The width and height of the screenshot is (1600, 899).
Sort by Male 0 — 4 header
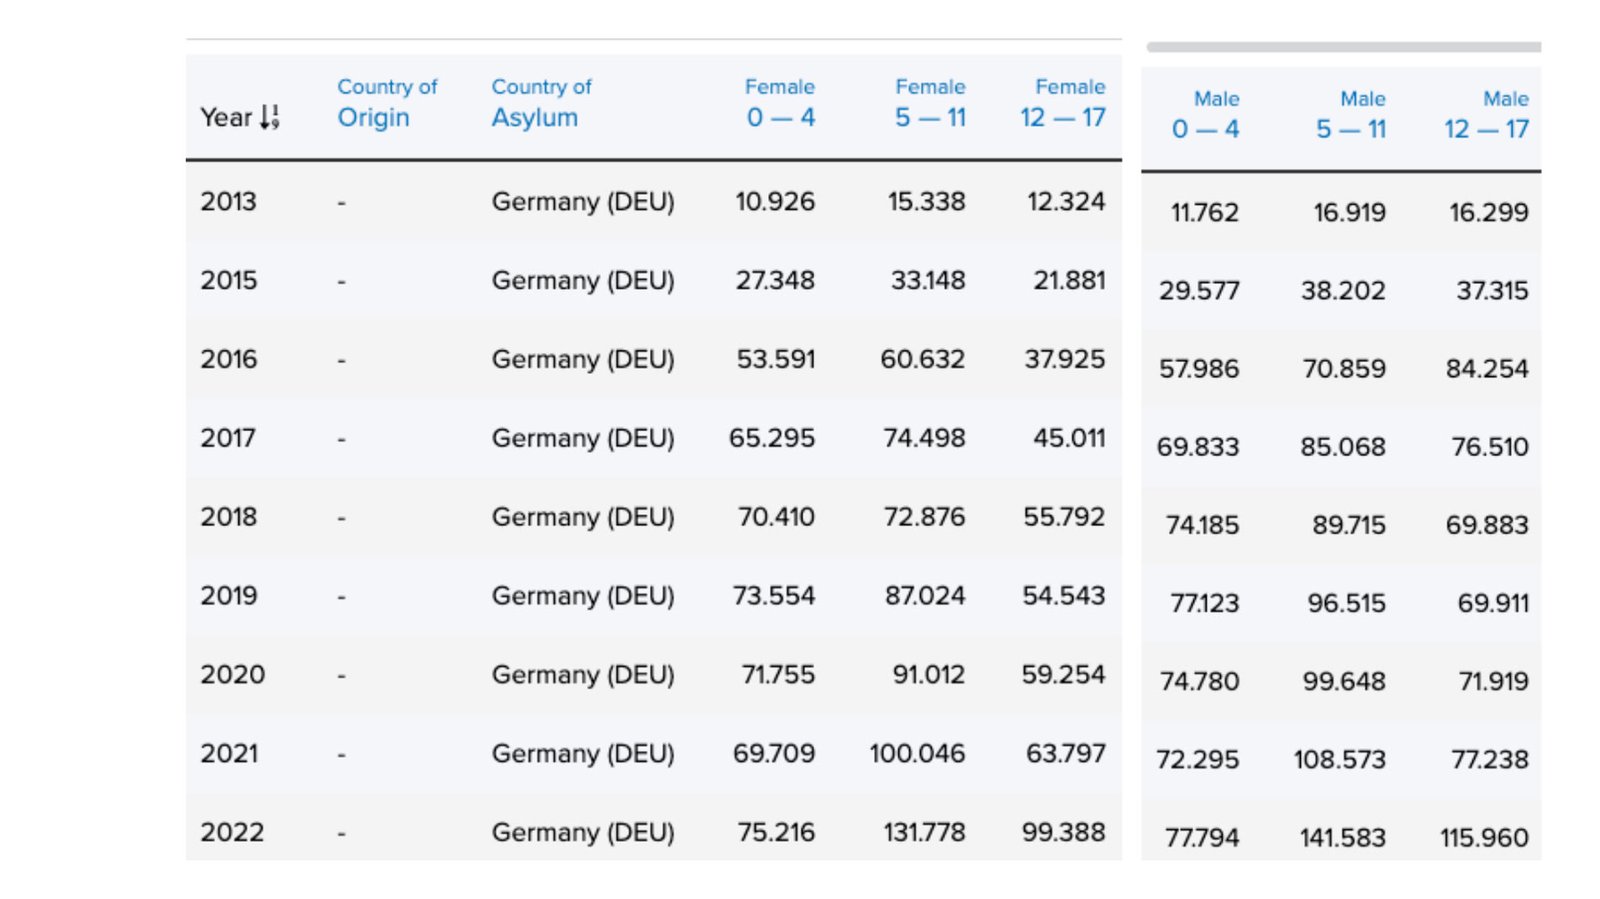tap(1206, 115)
